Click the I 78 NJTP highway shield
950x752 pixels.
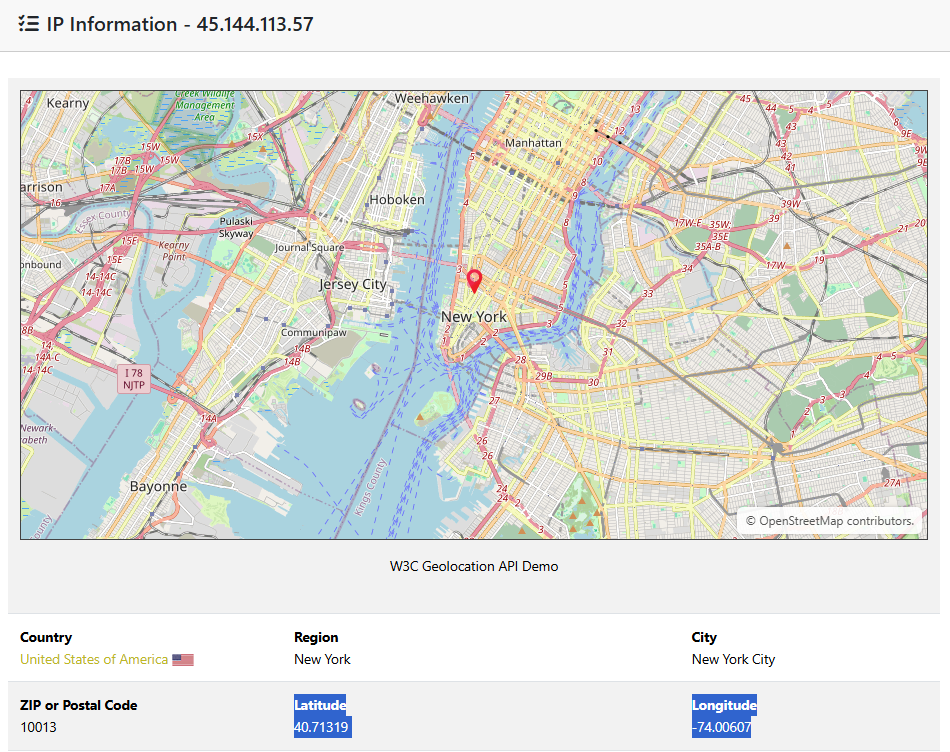click(x=133, y=379)
